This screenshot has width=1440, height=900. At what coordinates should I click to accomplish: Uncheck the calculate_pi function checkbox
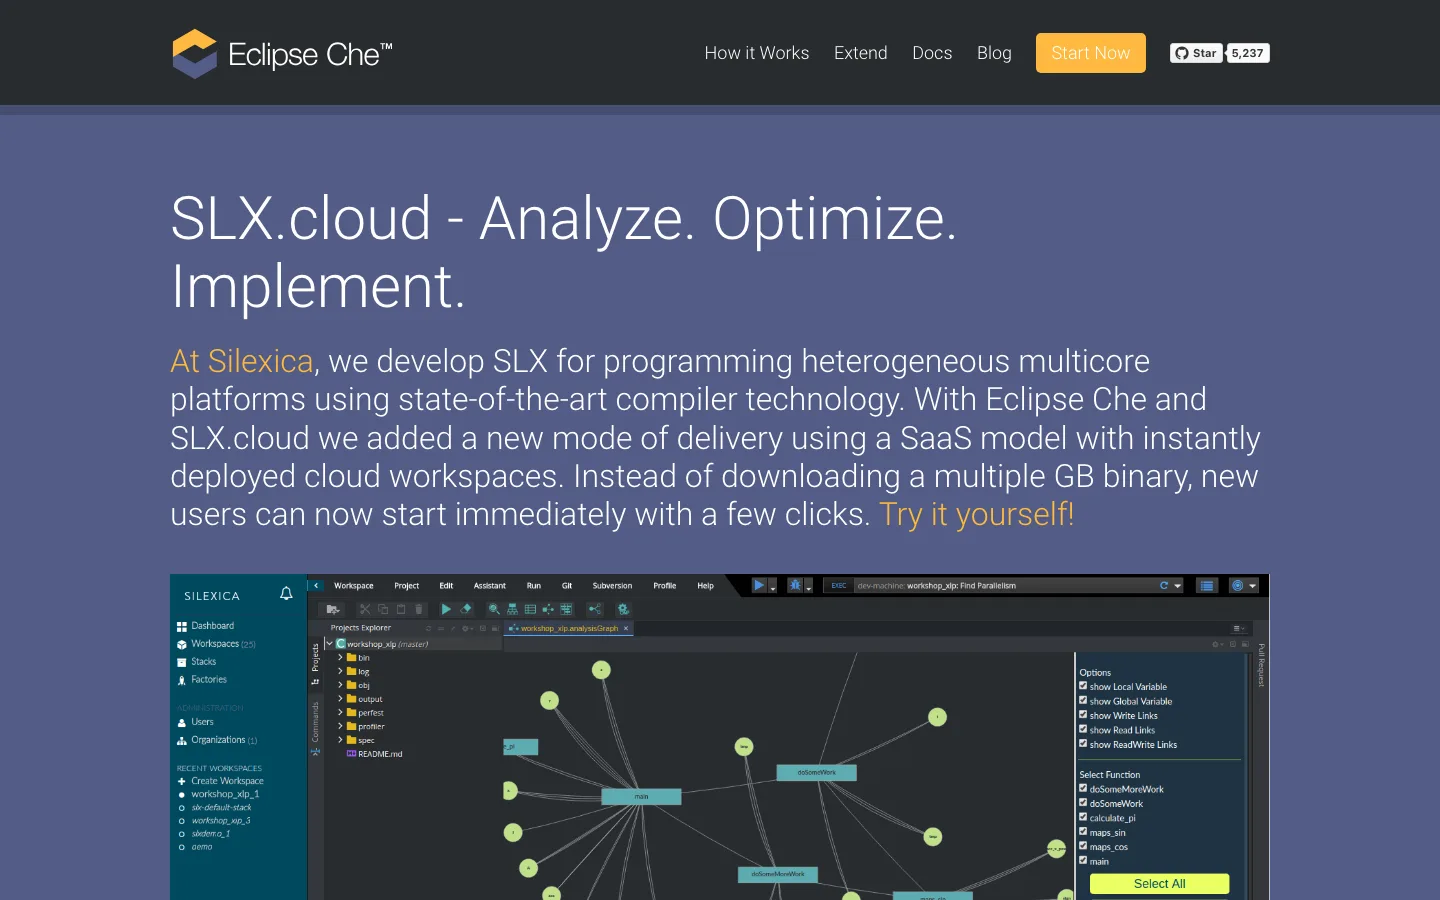(x=1083, y=817)
